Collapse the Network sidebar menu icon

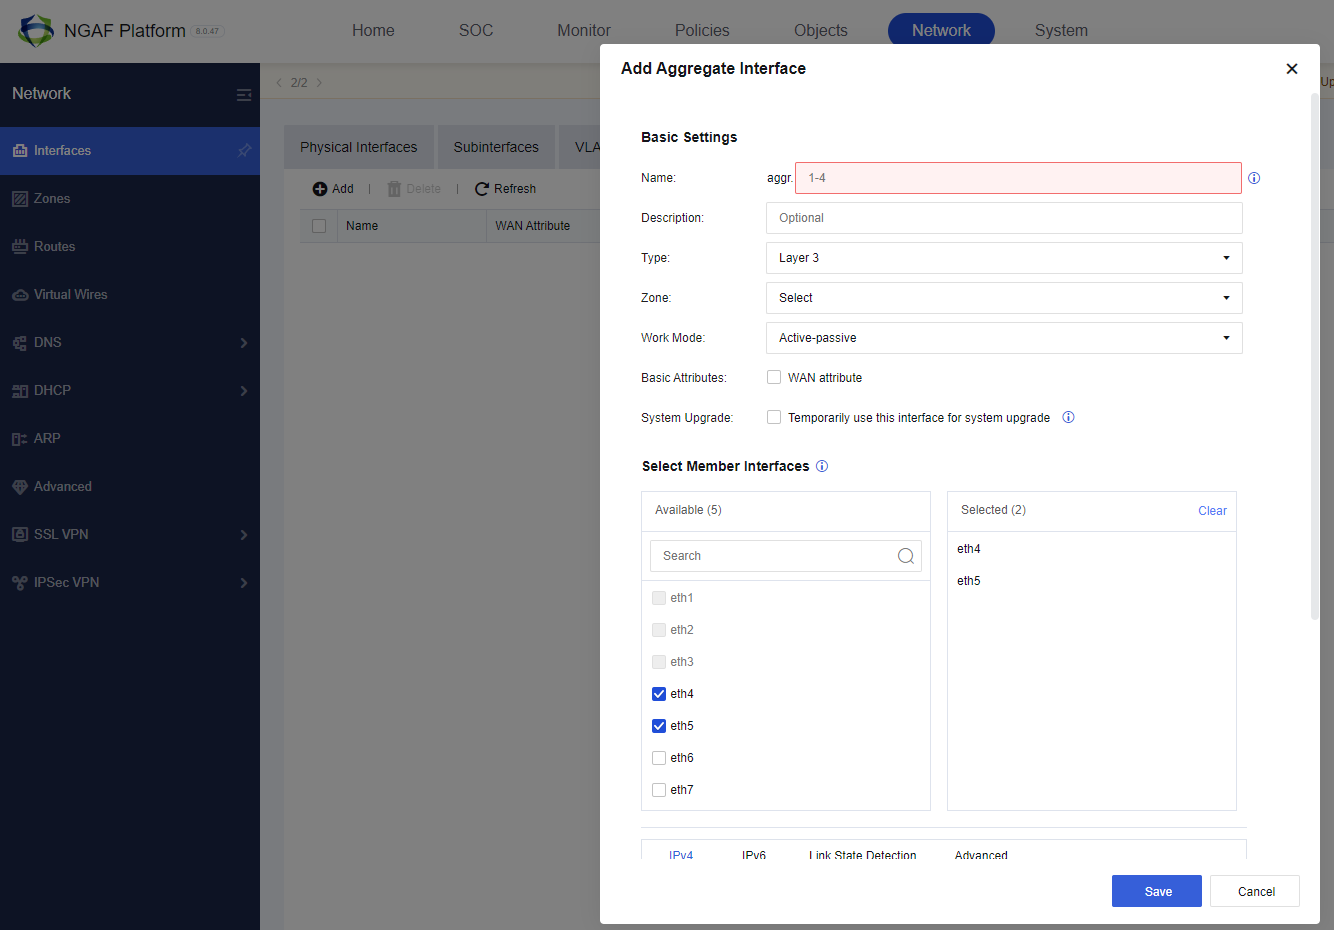(x=243, y=94)
